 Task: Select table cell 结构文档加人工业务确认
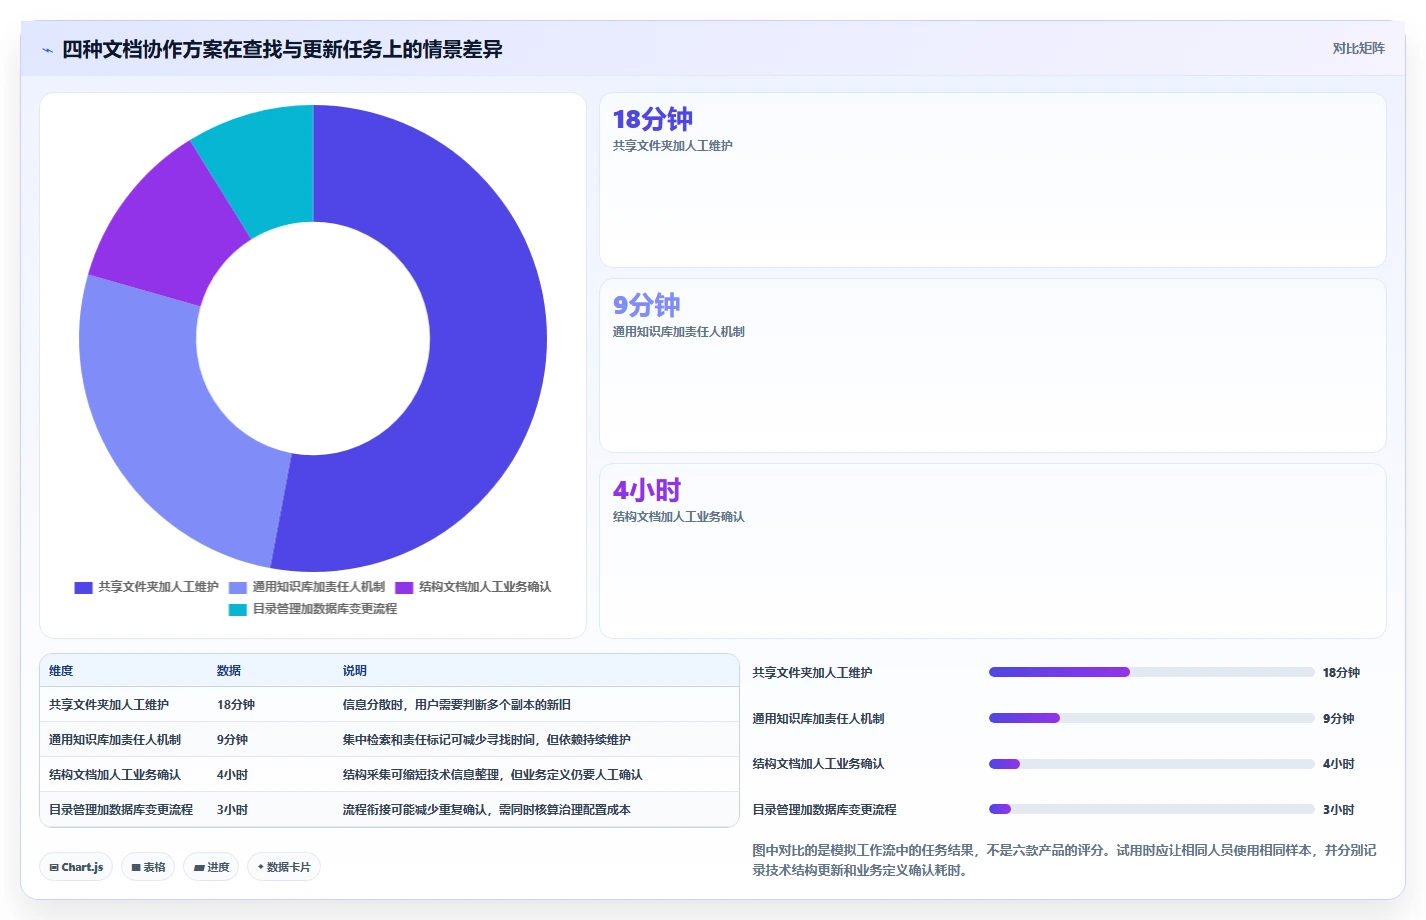pyautogui.click(x=115, y=775)
